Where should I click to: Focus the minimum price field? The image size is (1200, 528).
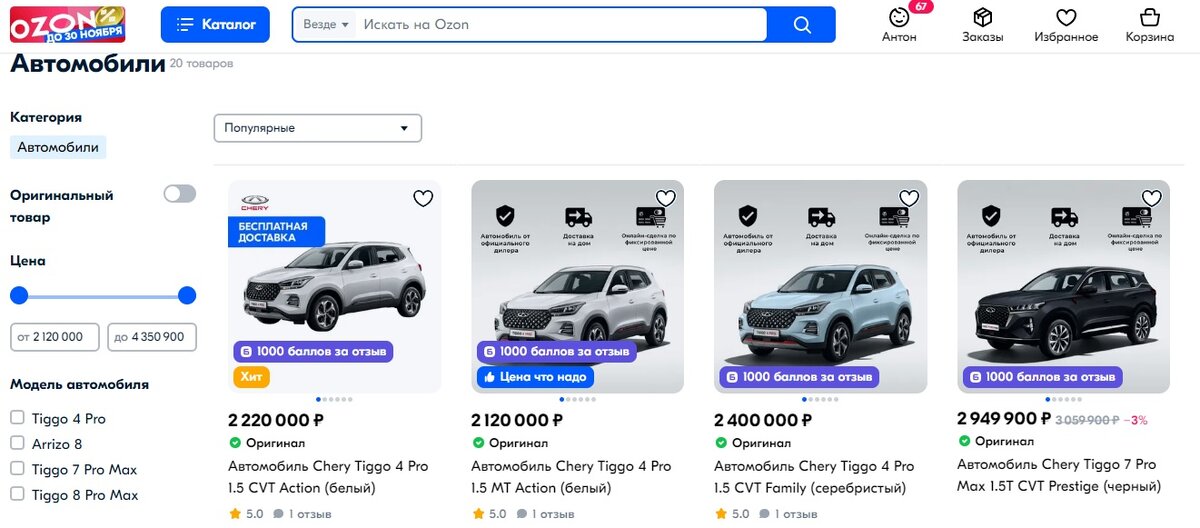pos(55,337)
